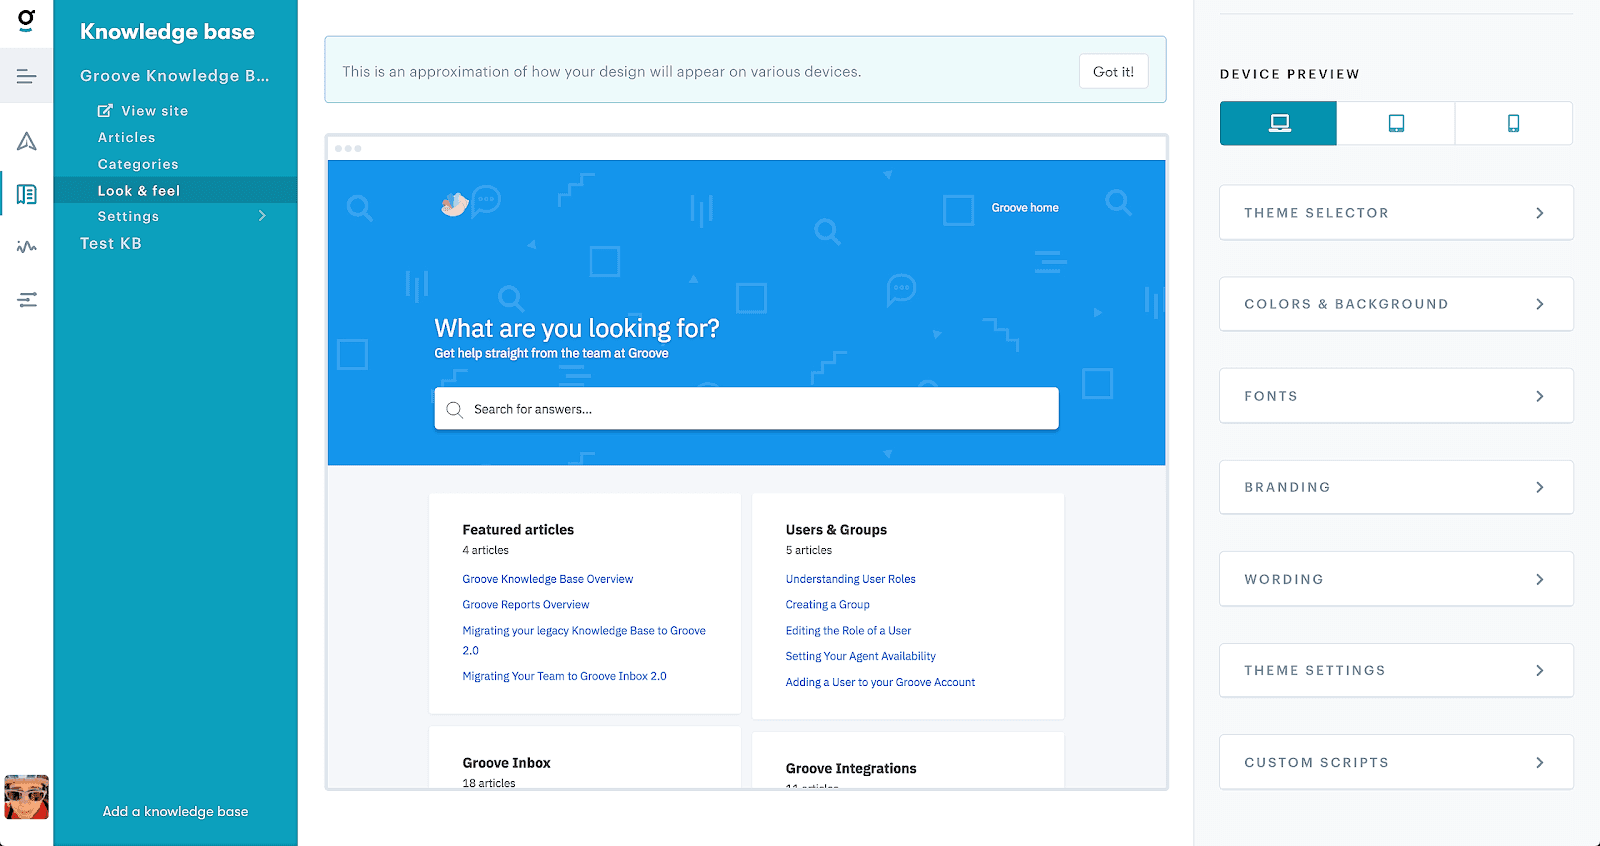
Task: Open the settings sliders icon in left rail
Action: click(27, 299)
